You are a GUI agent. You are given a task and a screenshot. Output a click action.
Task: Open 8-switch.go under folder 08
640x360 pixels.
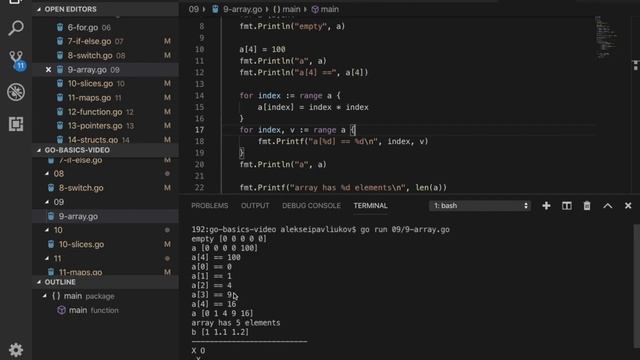pyautogui.click(x=105, y=188)
